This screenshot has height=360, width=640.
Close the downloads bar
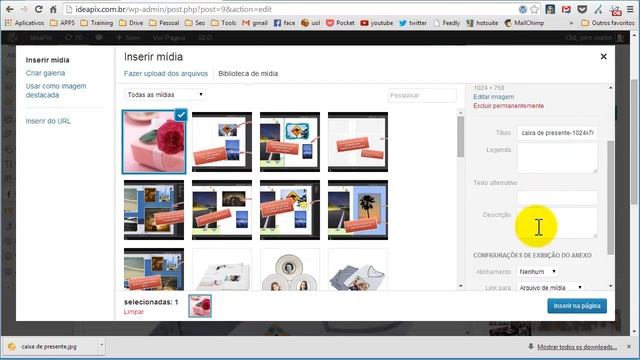(x=629, y=347)
